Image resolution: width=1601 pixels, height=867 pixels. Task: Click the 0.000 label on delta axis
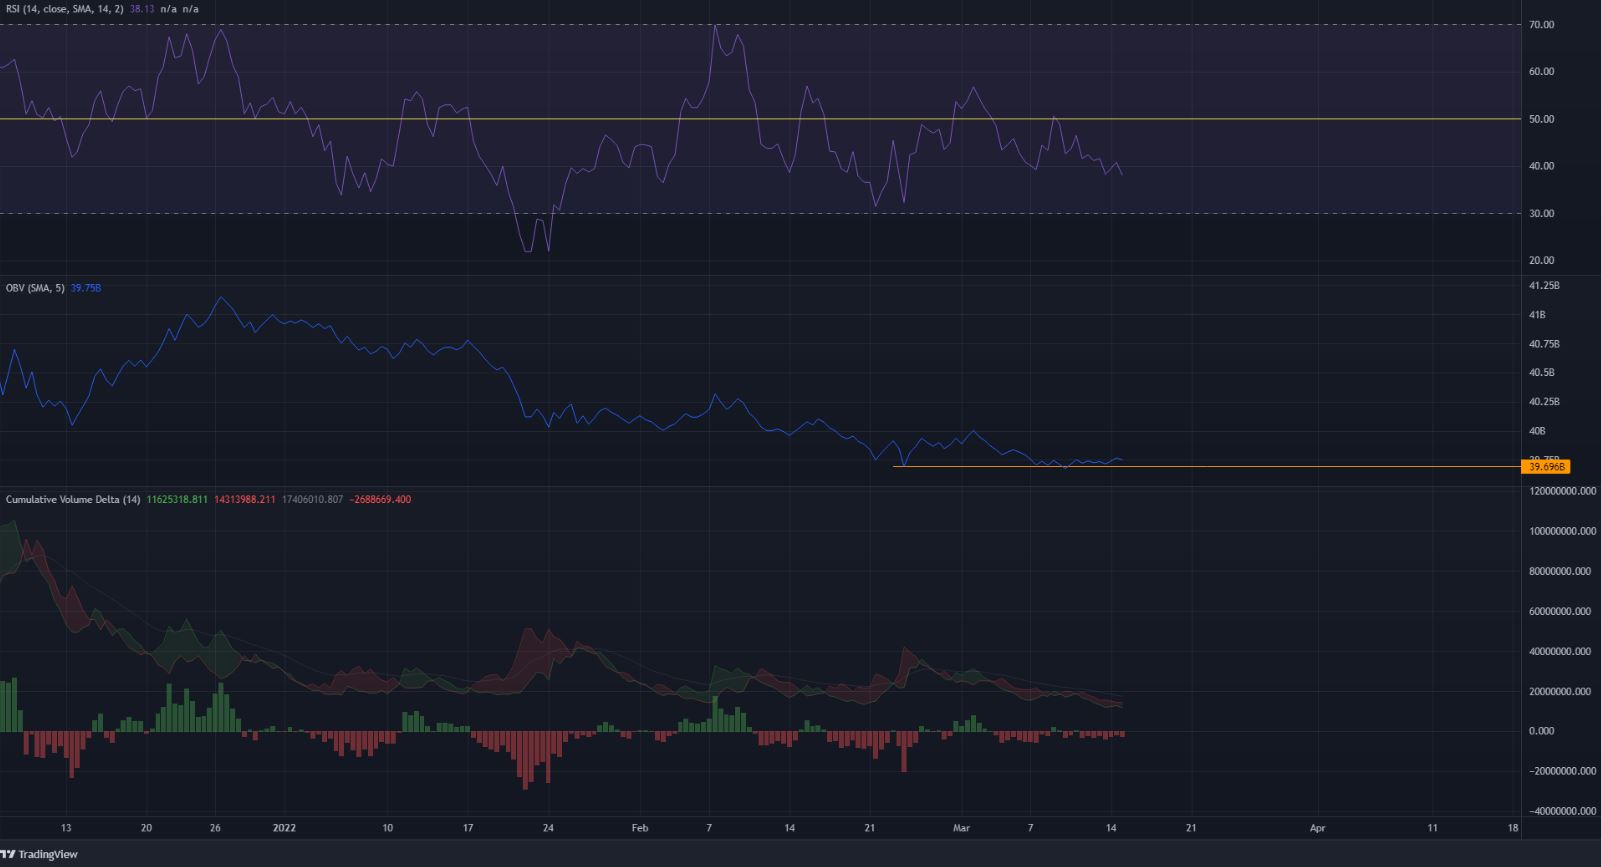pyautogui.click(x=1541, y=731)
